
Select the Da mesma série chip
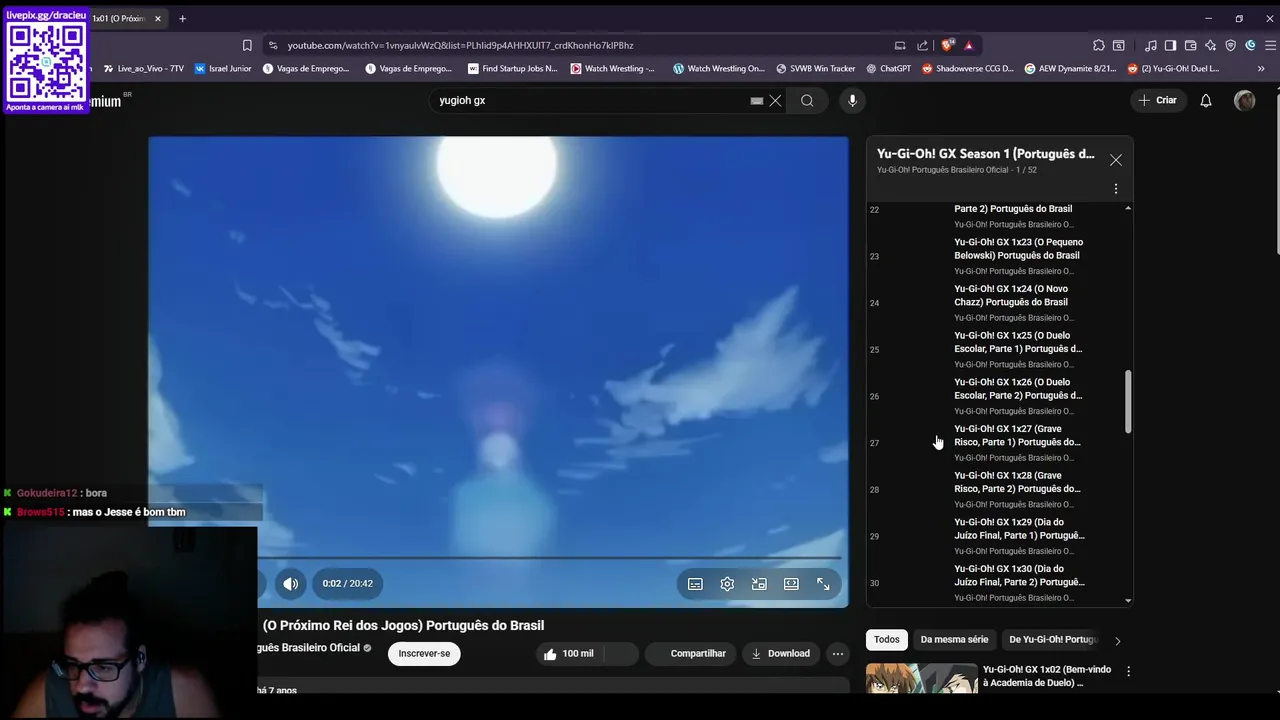pyautogui.click(x=954, y=640)
